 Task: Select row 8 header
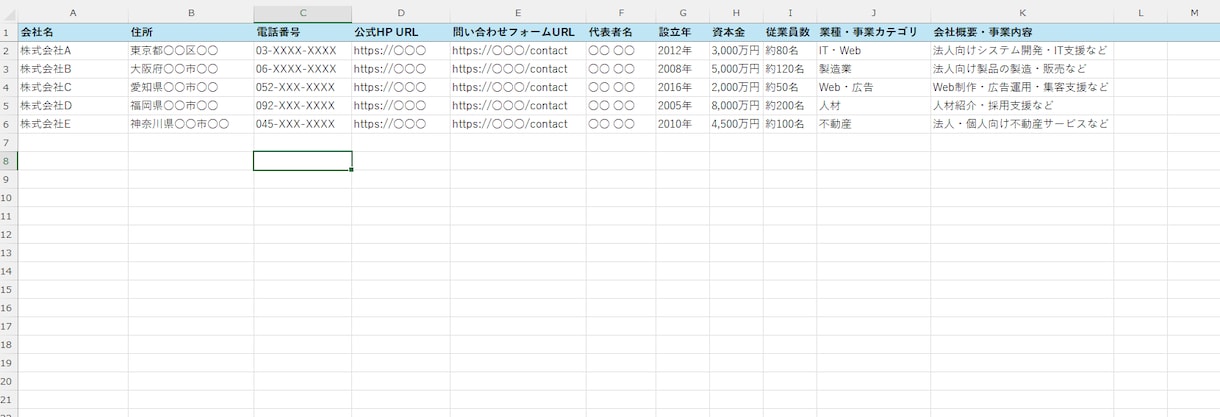tap(8, 161)
